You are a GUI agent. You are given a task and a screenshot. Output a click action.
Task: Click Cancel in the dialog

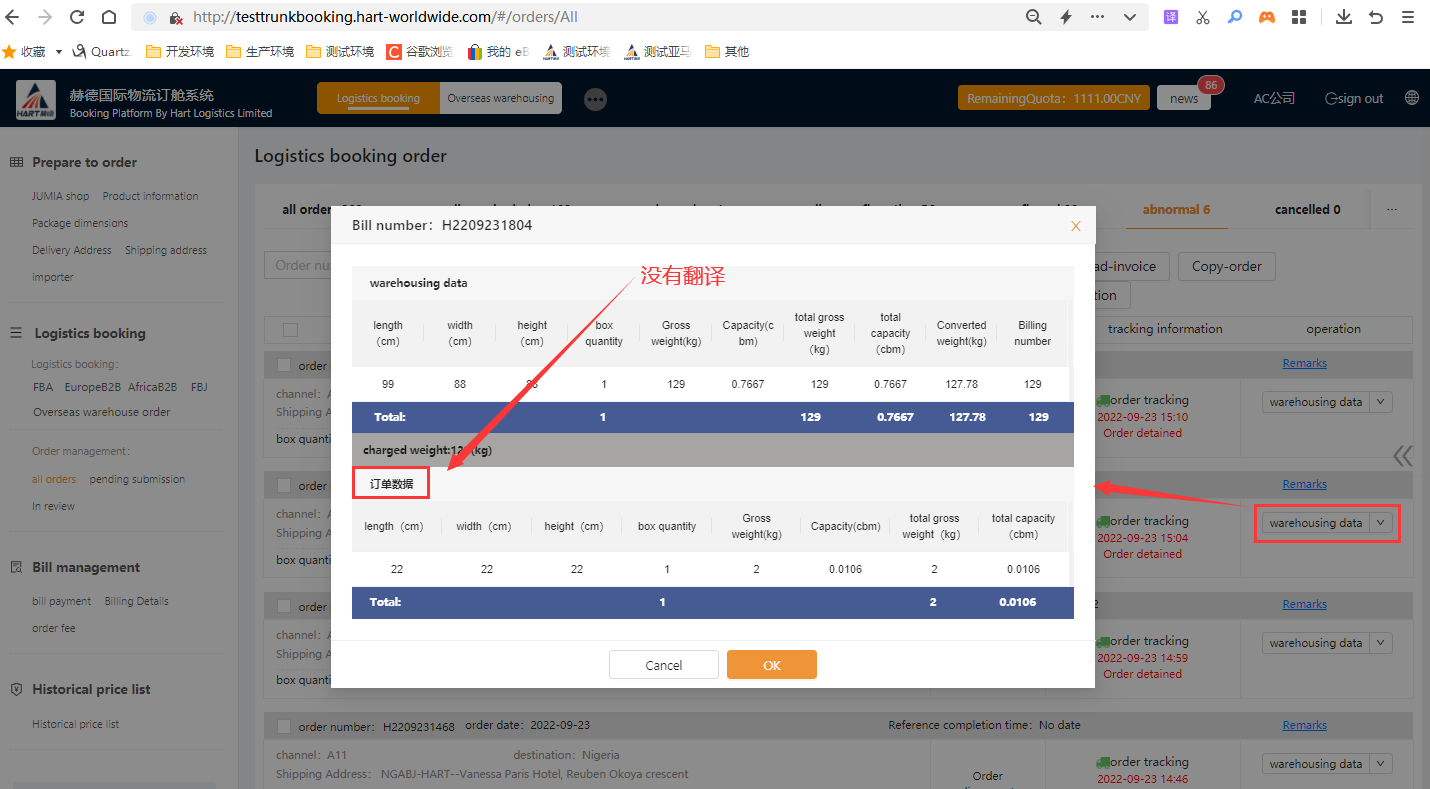[x=663, y=665]
